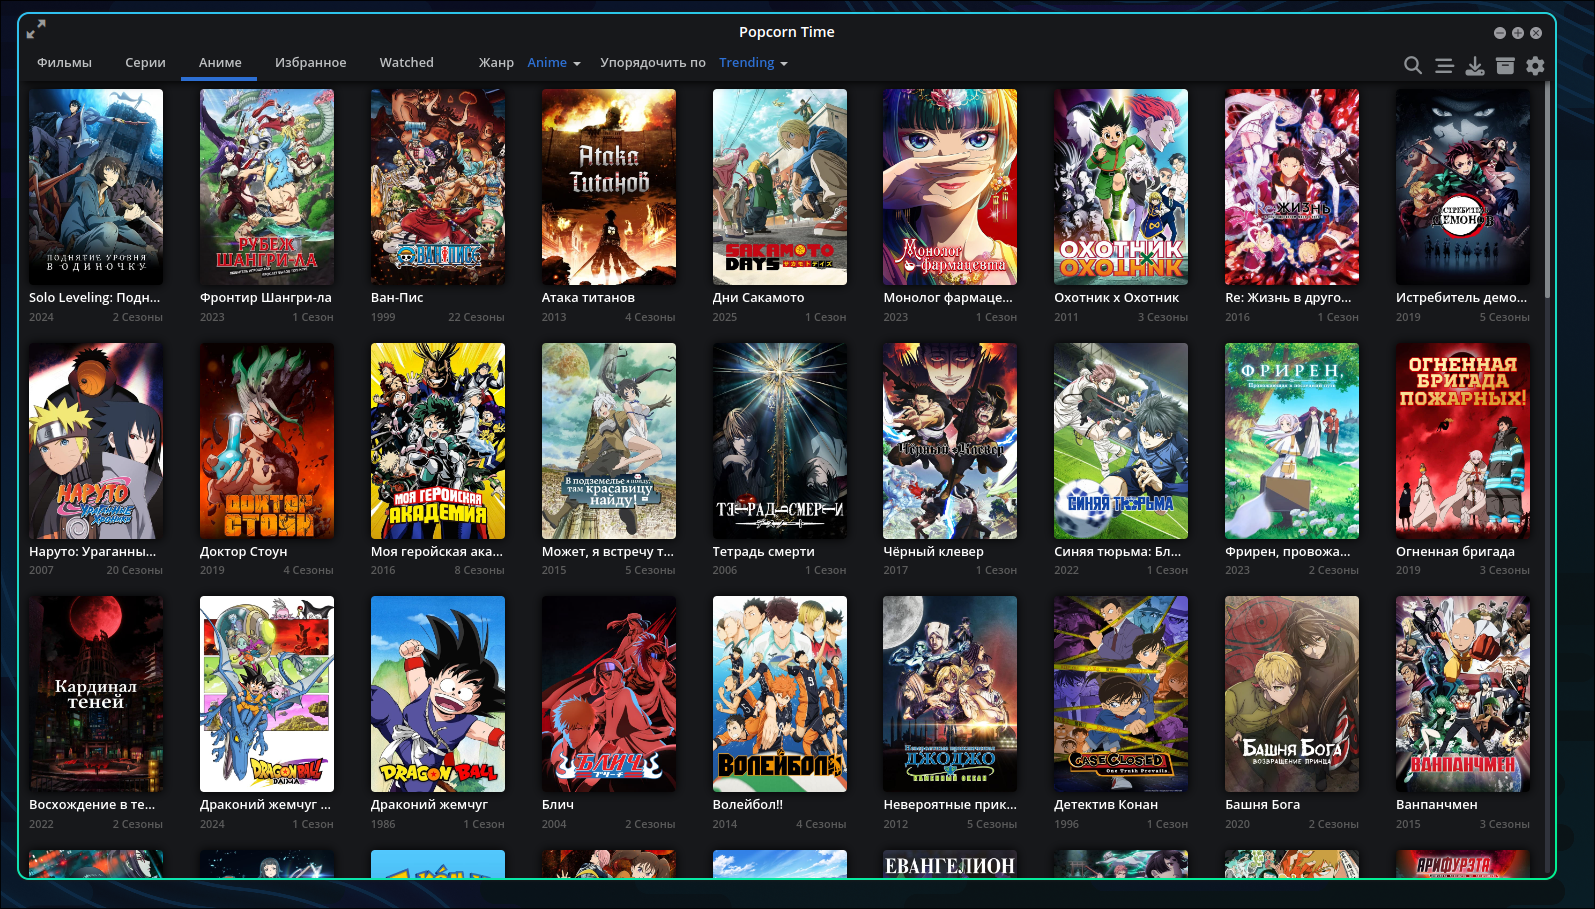The width and height of the screenshot is (1595, 909).
Task: Click the Тетрадь смерти title text
Action: click(763, 551)
